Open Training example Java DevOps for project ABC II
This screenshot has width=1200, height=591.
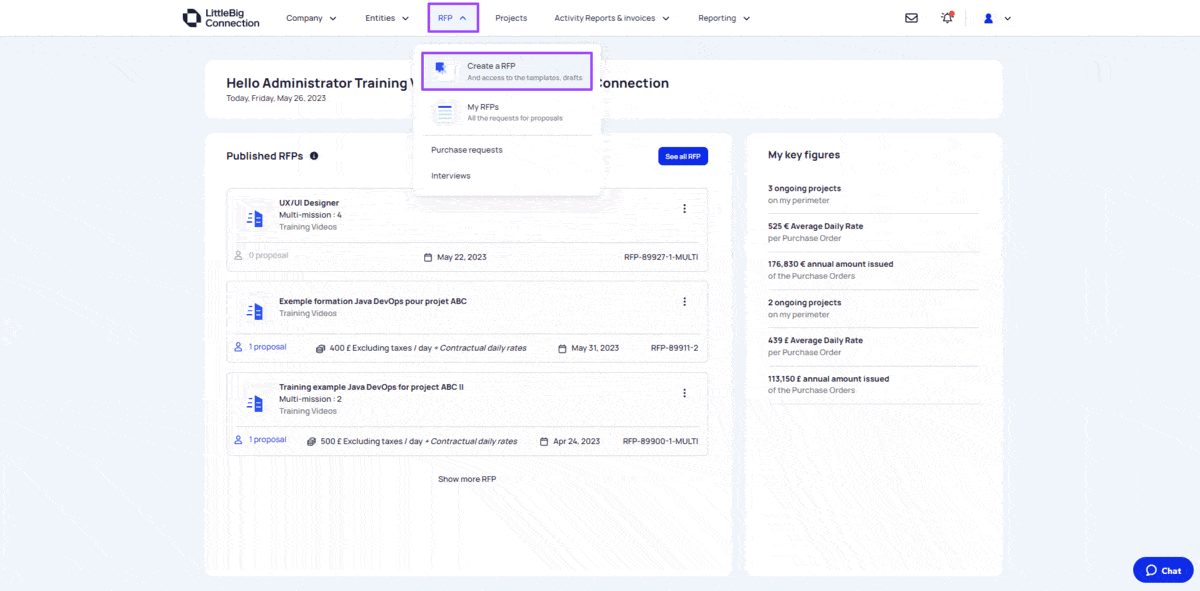tap(371, 387)
